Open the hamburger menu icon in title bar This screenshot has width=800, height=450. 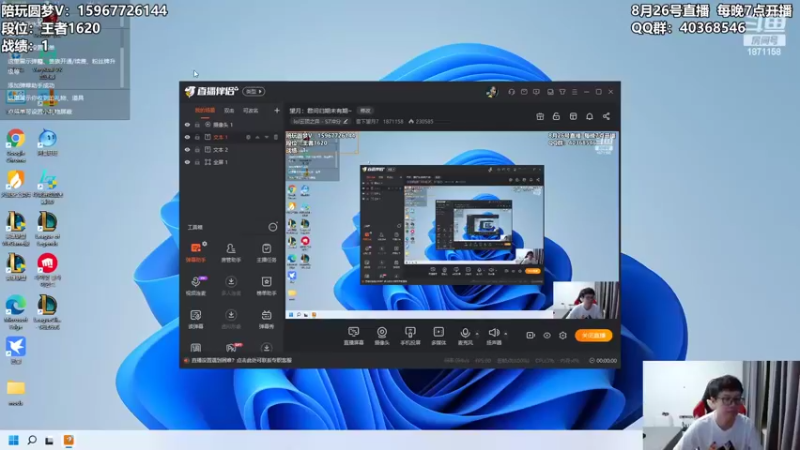pos(574,92)
